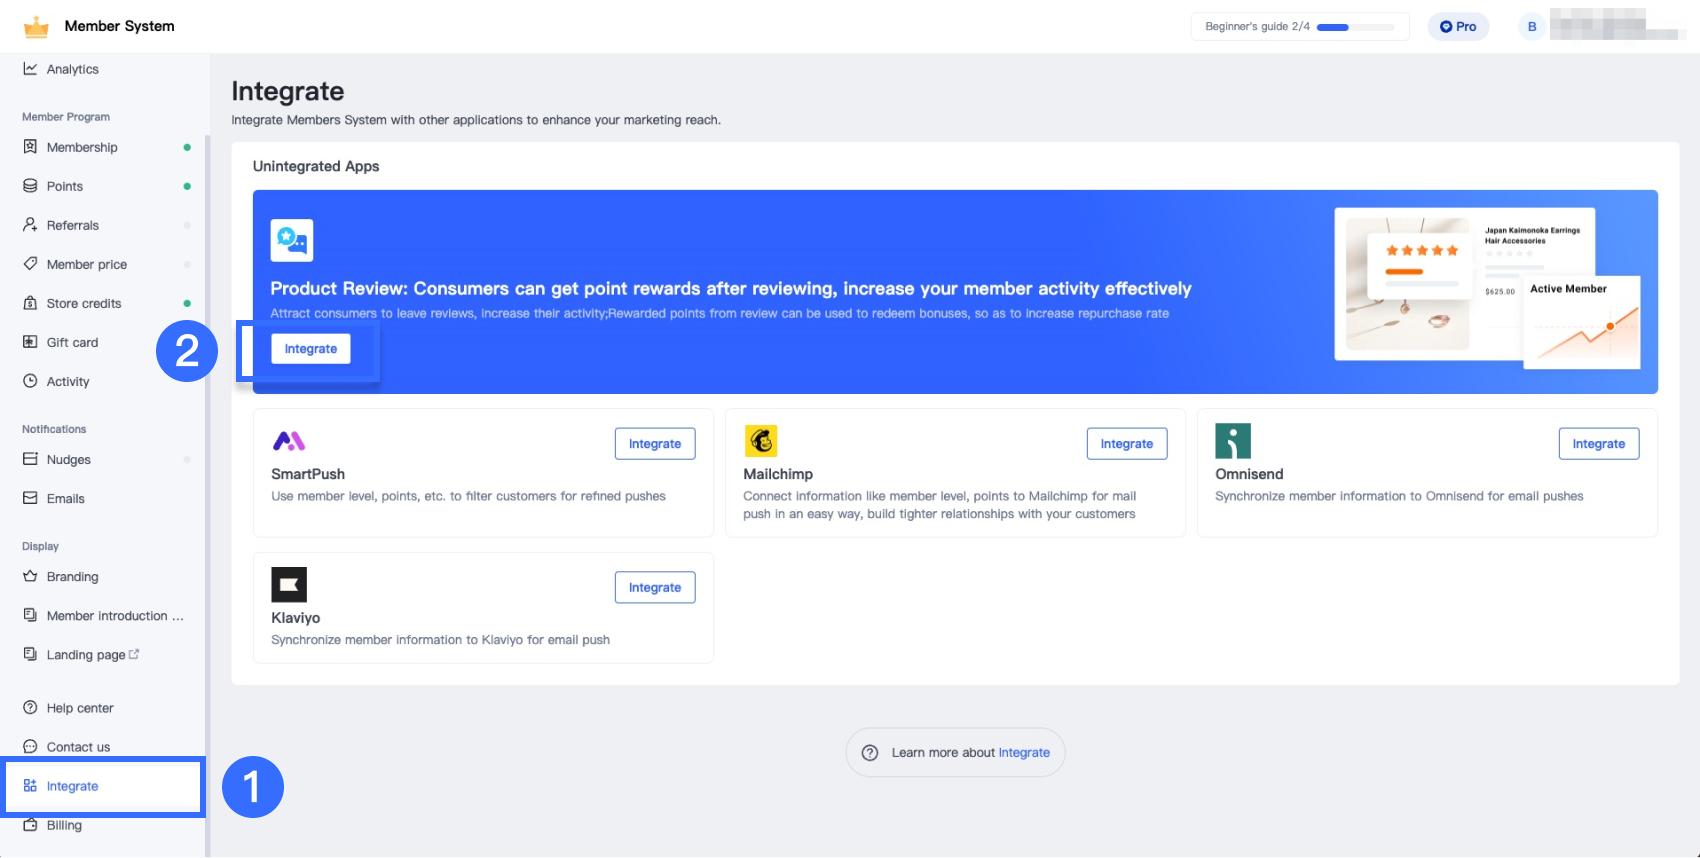Image resolution: width=1700 pixels, height=858 pixels.
Task: Click the Integrate grid icon in sidebar
Action: [30, 786]
